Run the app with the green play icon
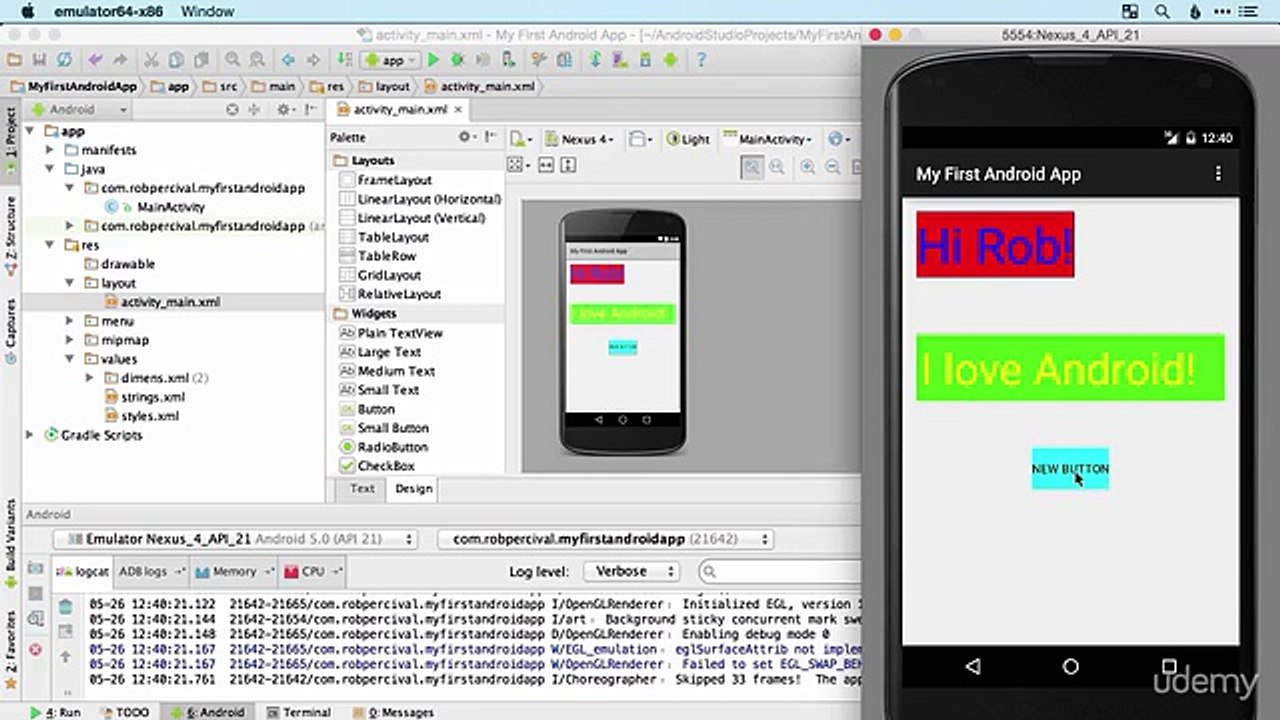1280x720 pixels. pyautogui.click(x=433, y=60)
